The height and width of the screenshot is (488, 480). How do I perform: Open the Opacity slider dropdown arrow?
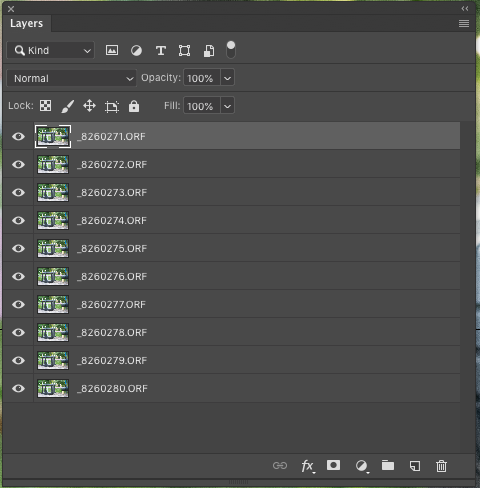[227, 78]
